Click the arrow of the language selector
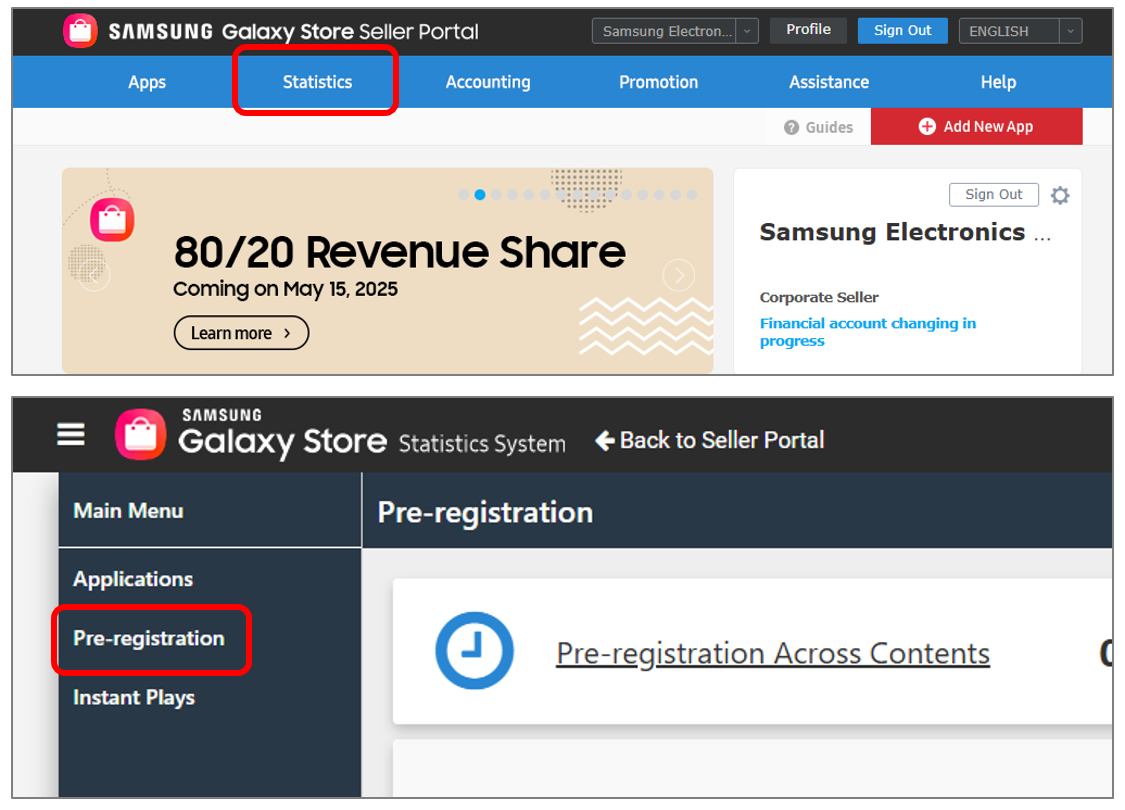1125x810 pixels. click(x=1070, y=31)
